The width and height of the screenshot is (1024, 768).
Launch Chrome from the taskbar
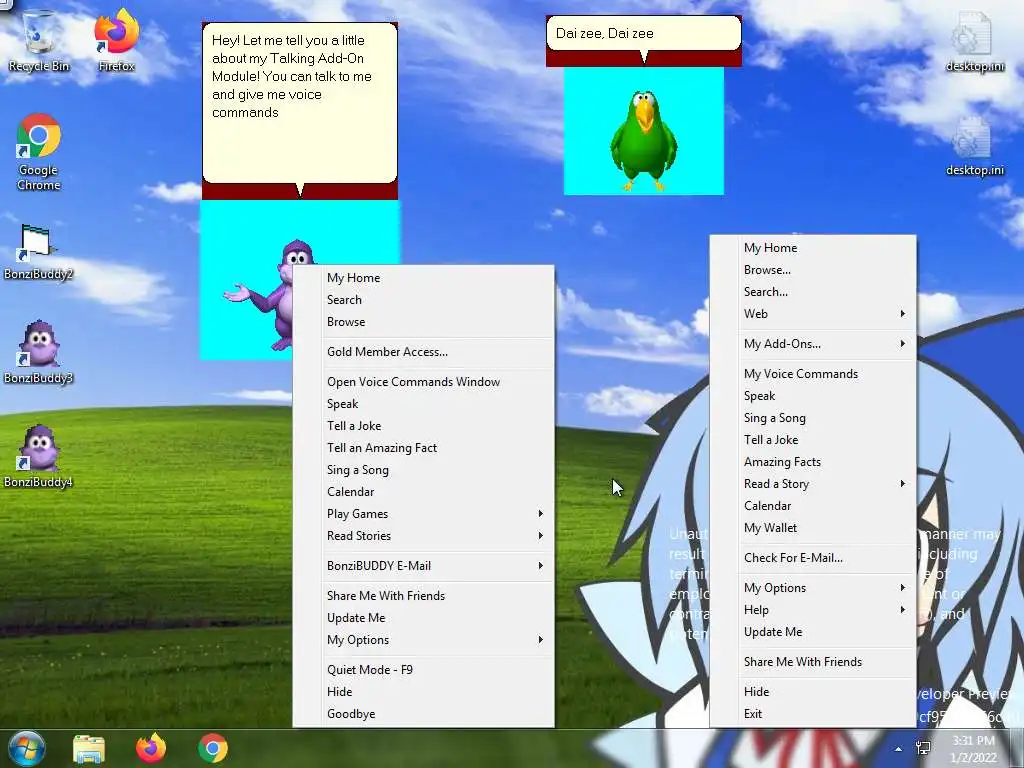(x=213, y=748)
